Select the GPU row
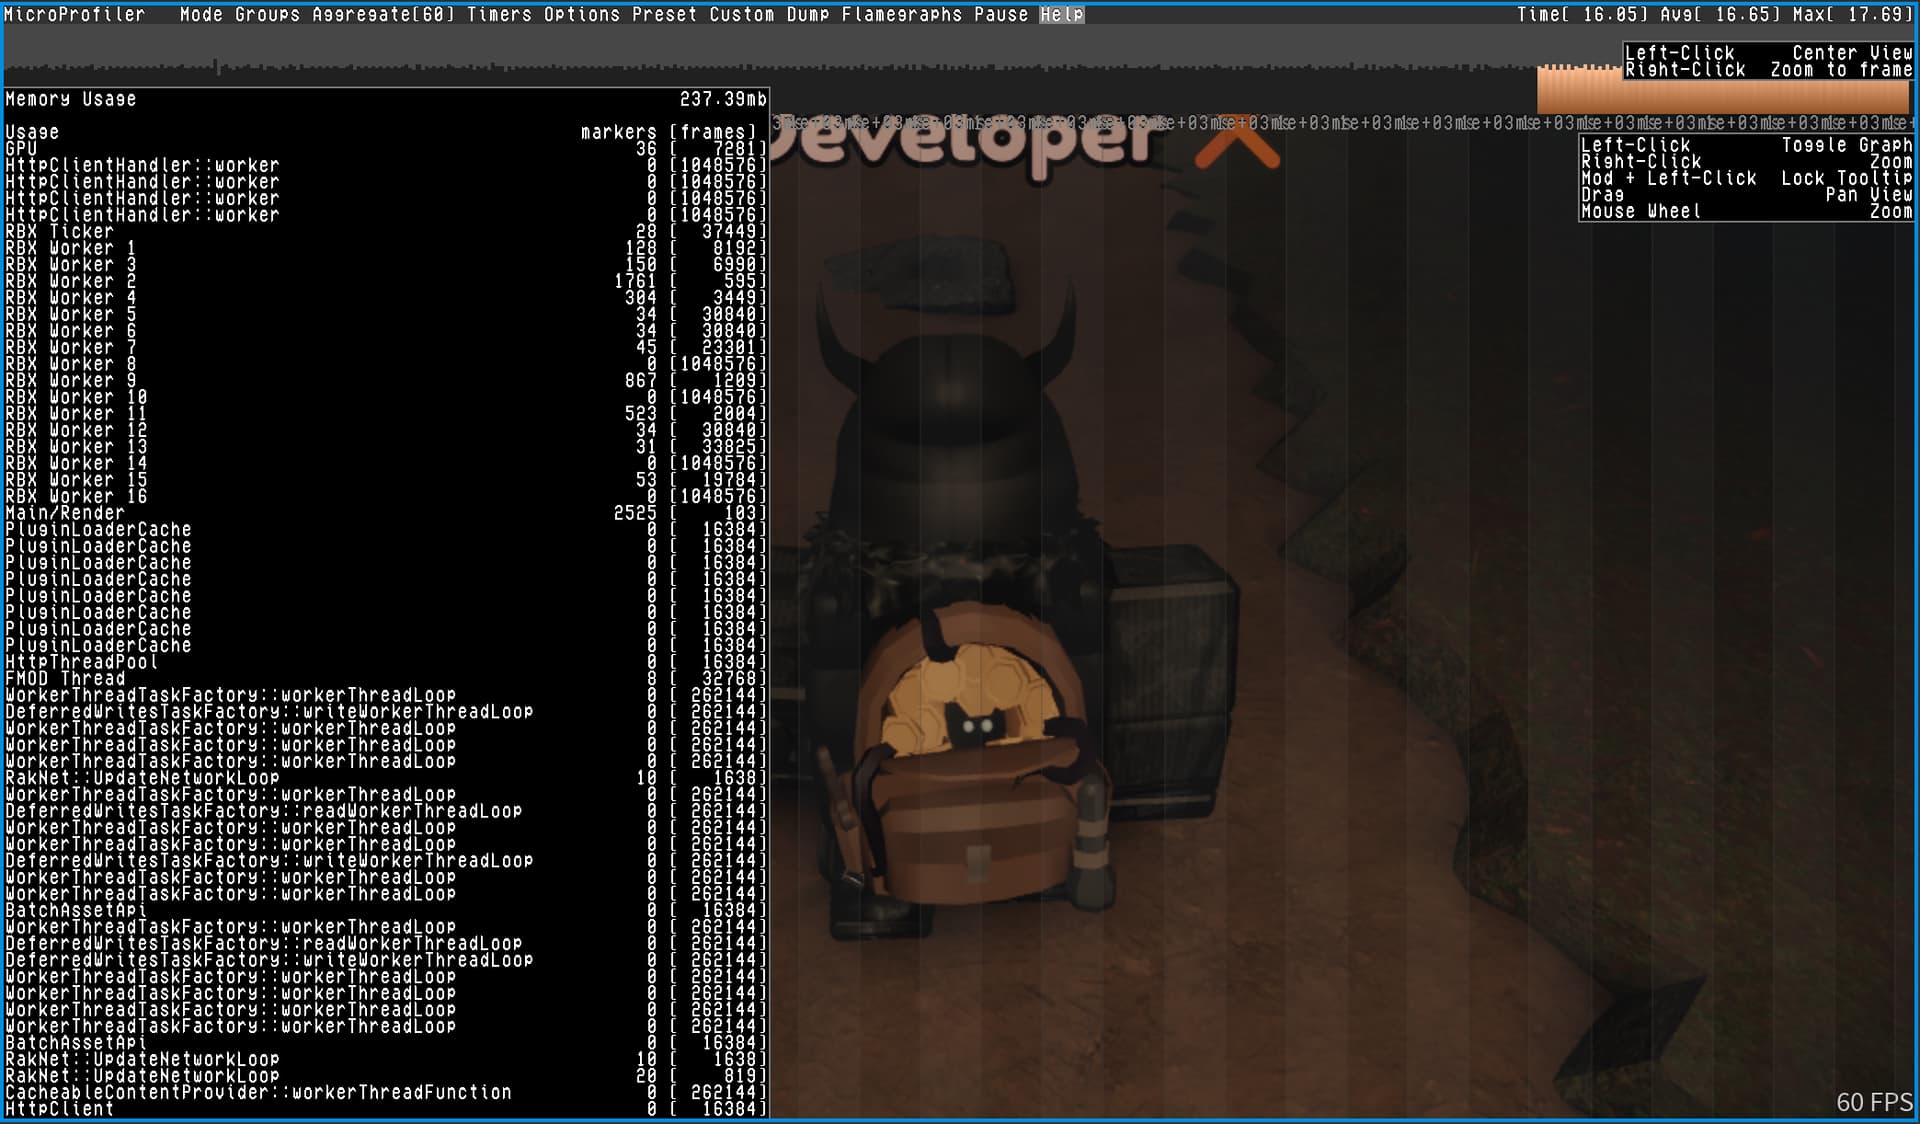 coord(386,148)
